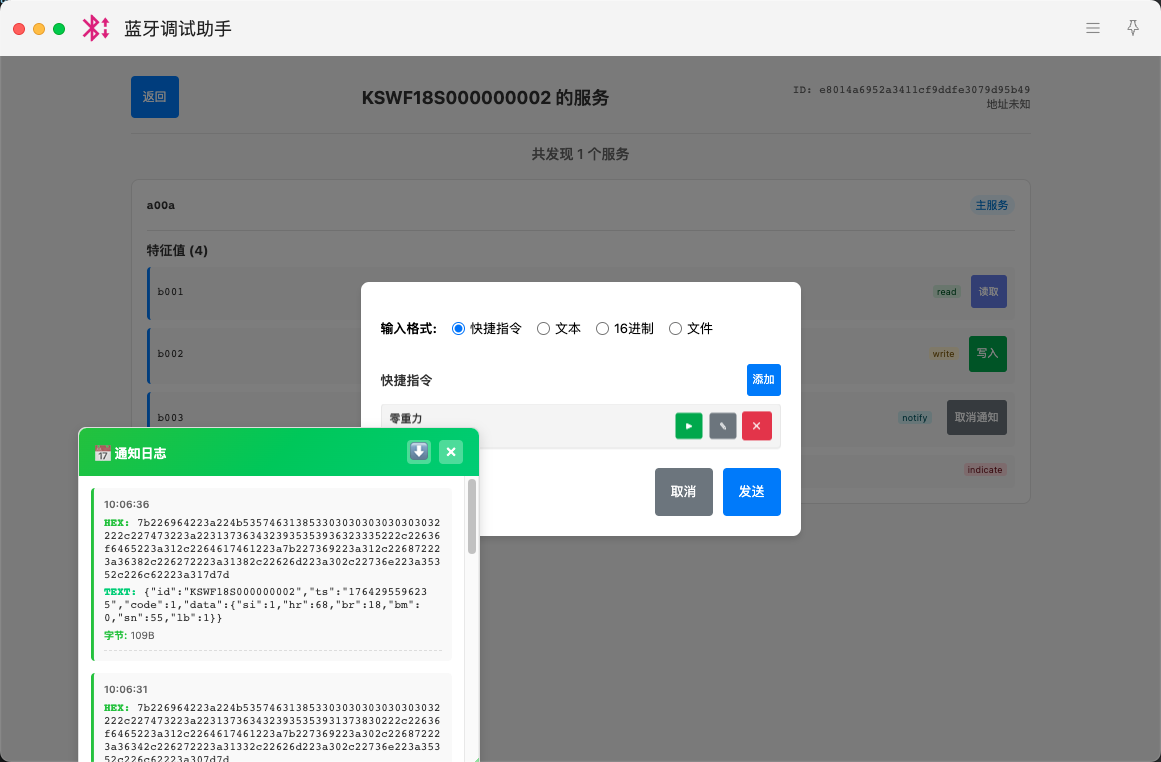
Task: Switch input format to 文件
Action: (675, 328)
